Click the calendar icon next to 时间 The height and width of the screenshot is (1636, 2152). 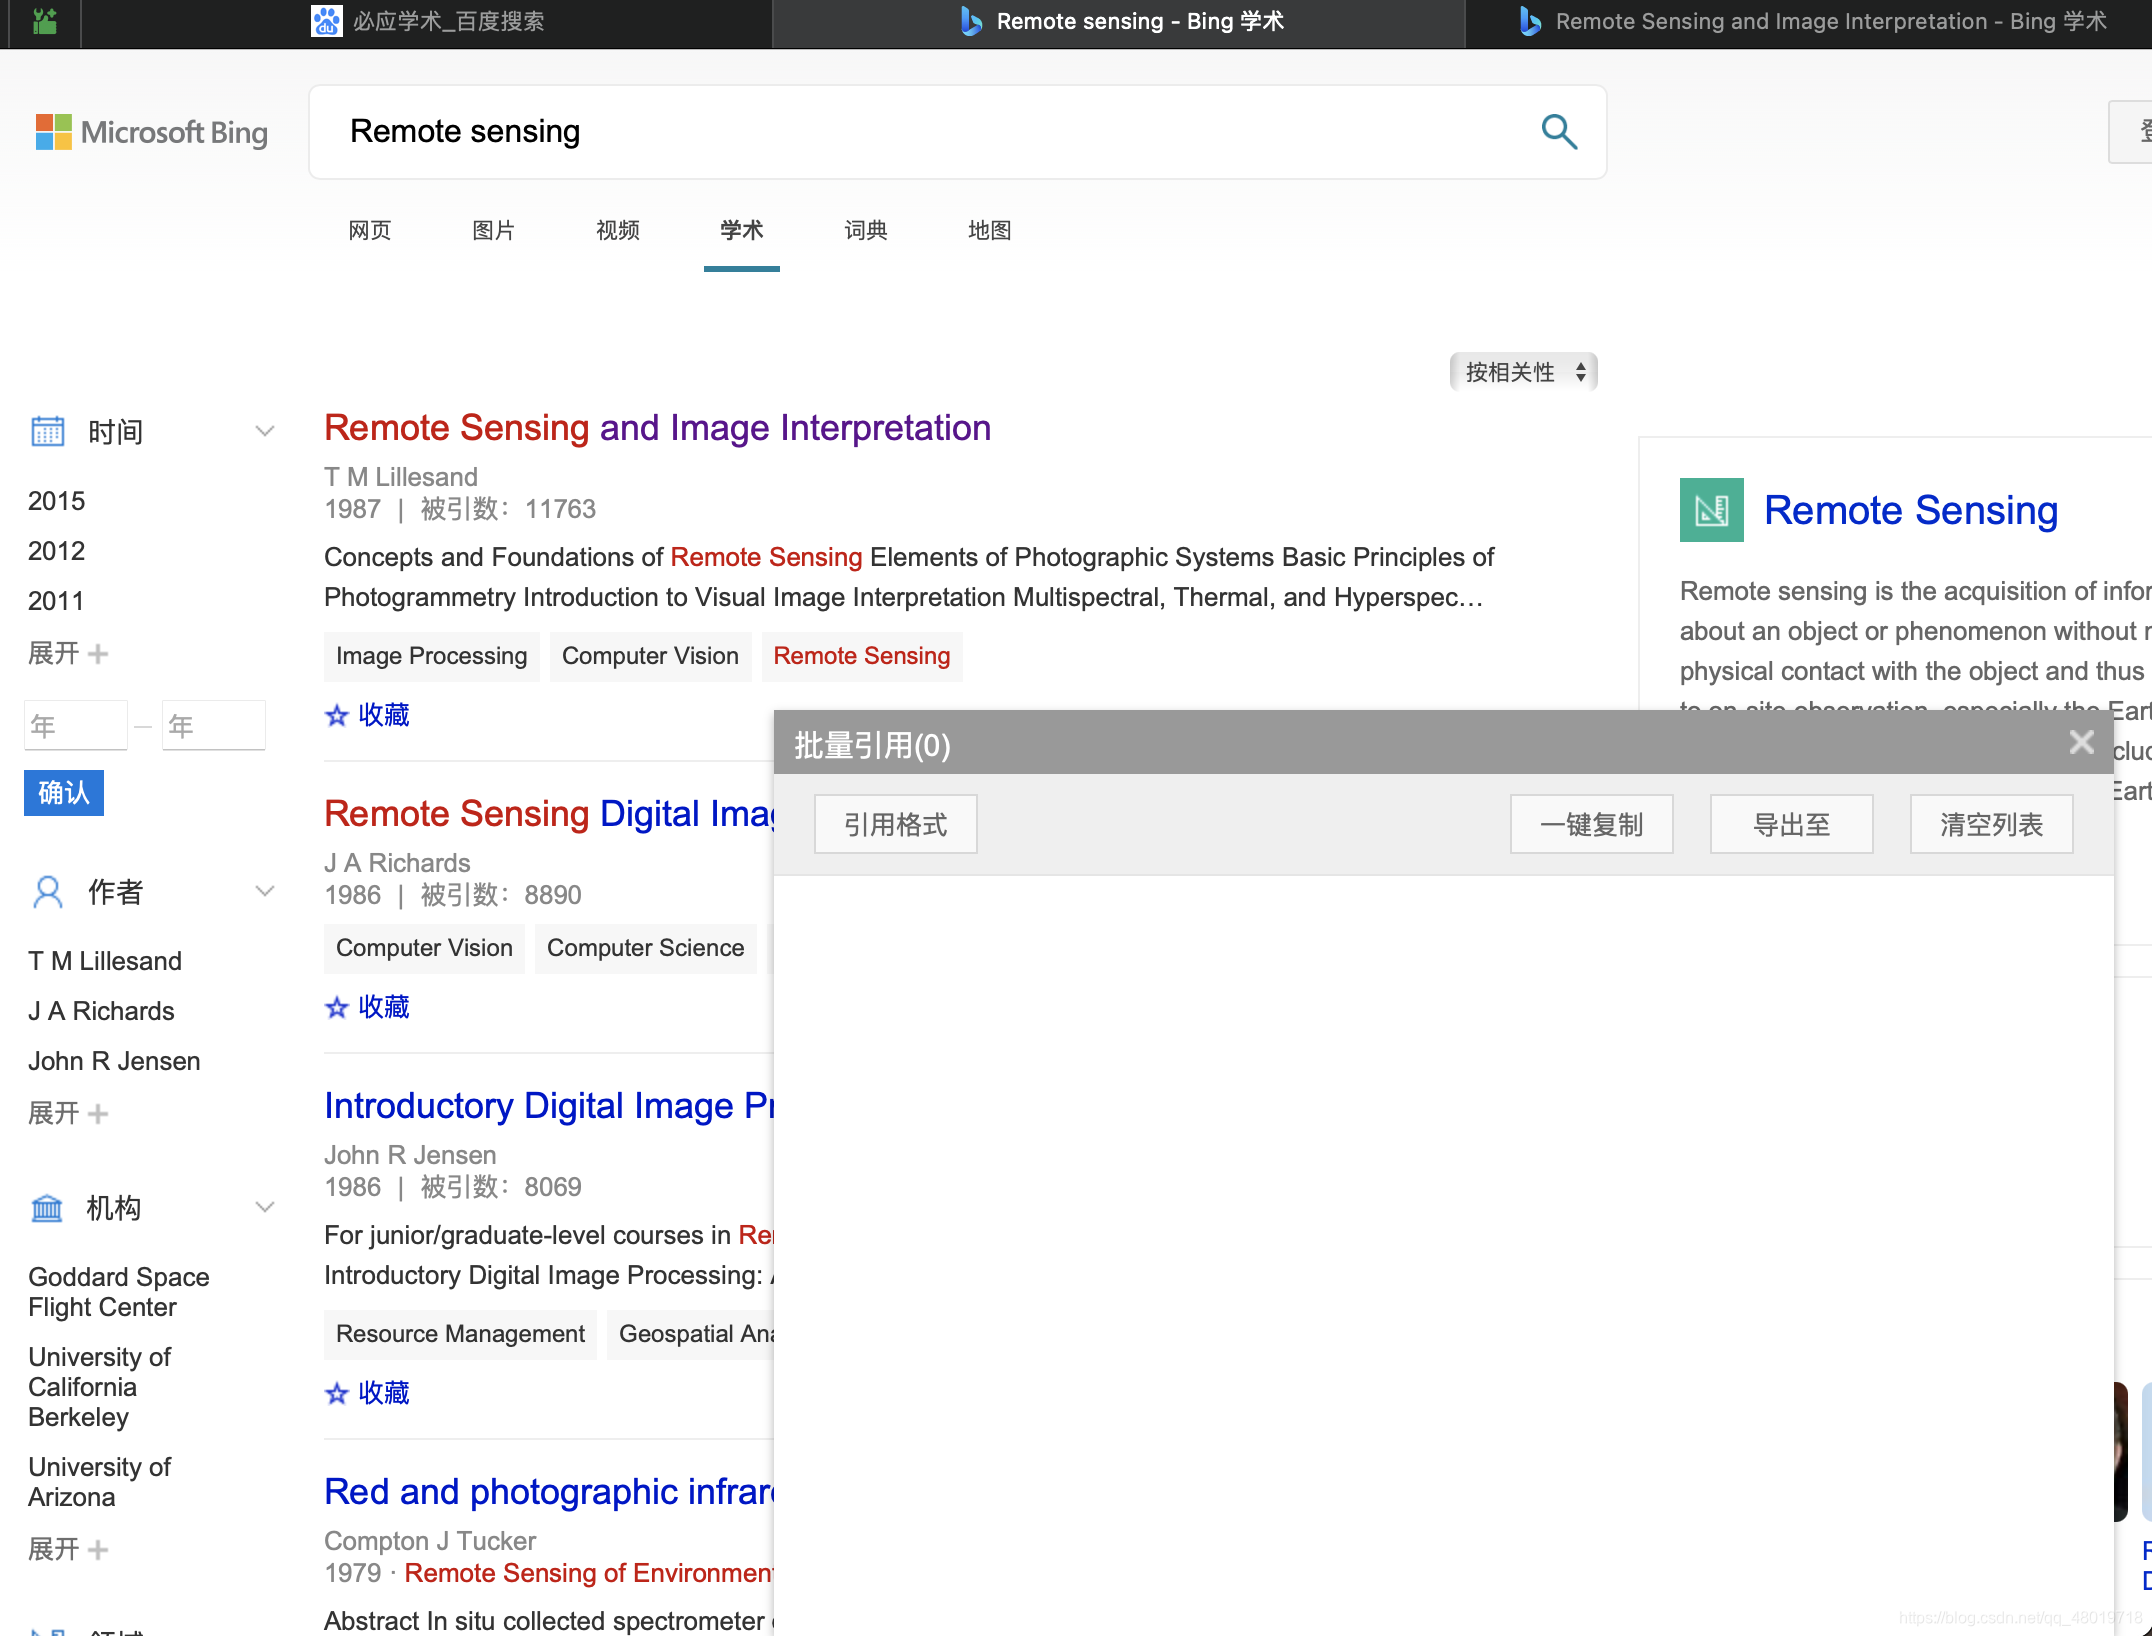pos(47,431)
